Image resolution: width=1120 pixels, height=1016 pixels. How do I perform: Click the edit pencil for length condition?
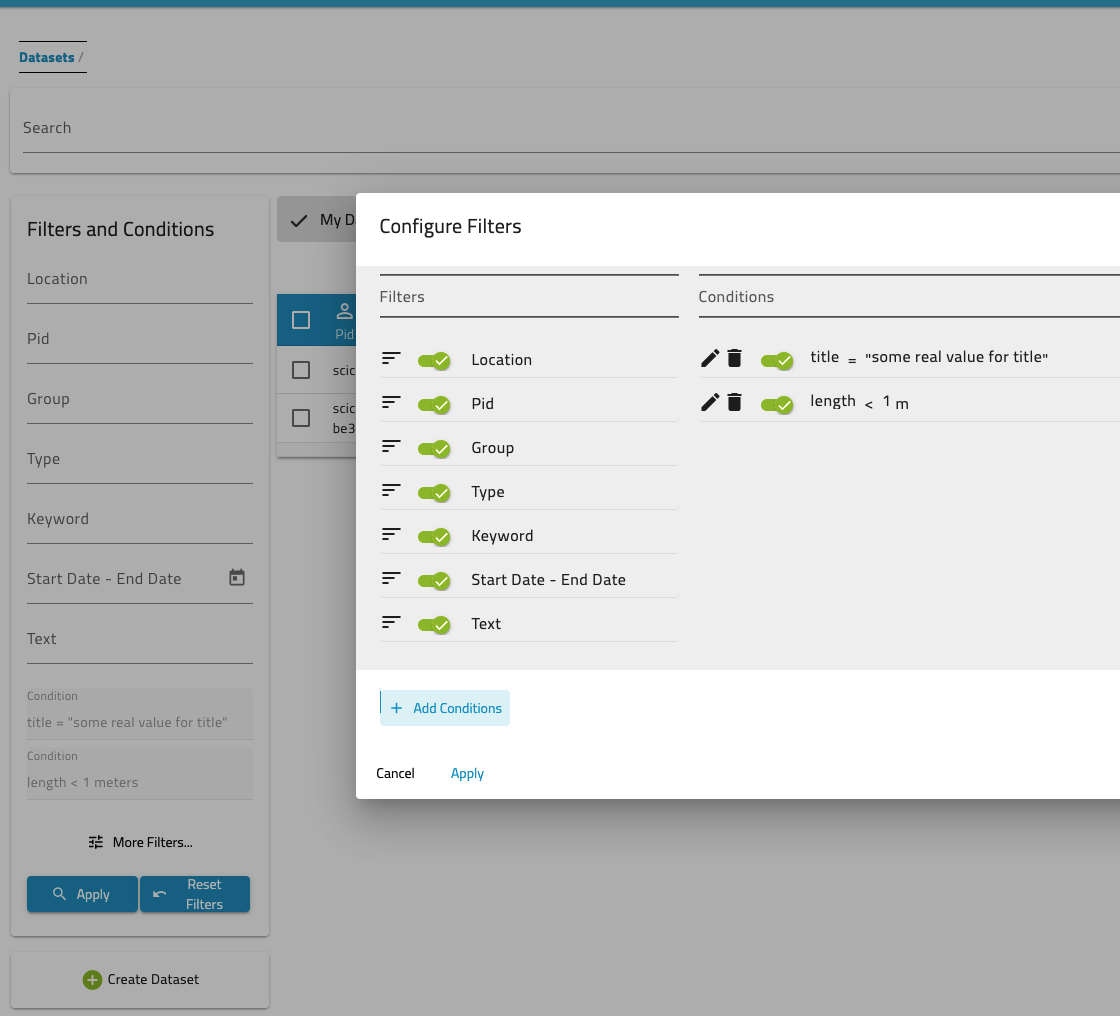coord(710,402)
